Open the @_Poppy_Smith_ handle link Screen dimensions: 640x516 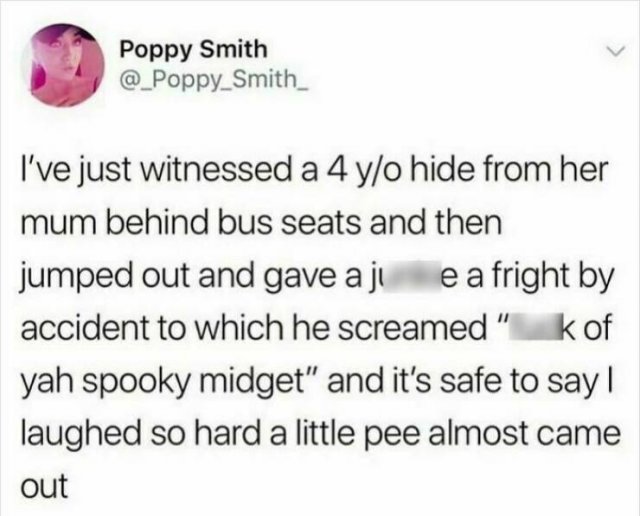click(x=213, y=80)
